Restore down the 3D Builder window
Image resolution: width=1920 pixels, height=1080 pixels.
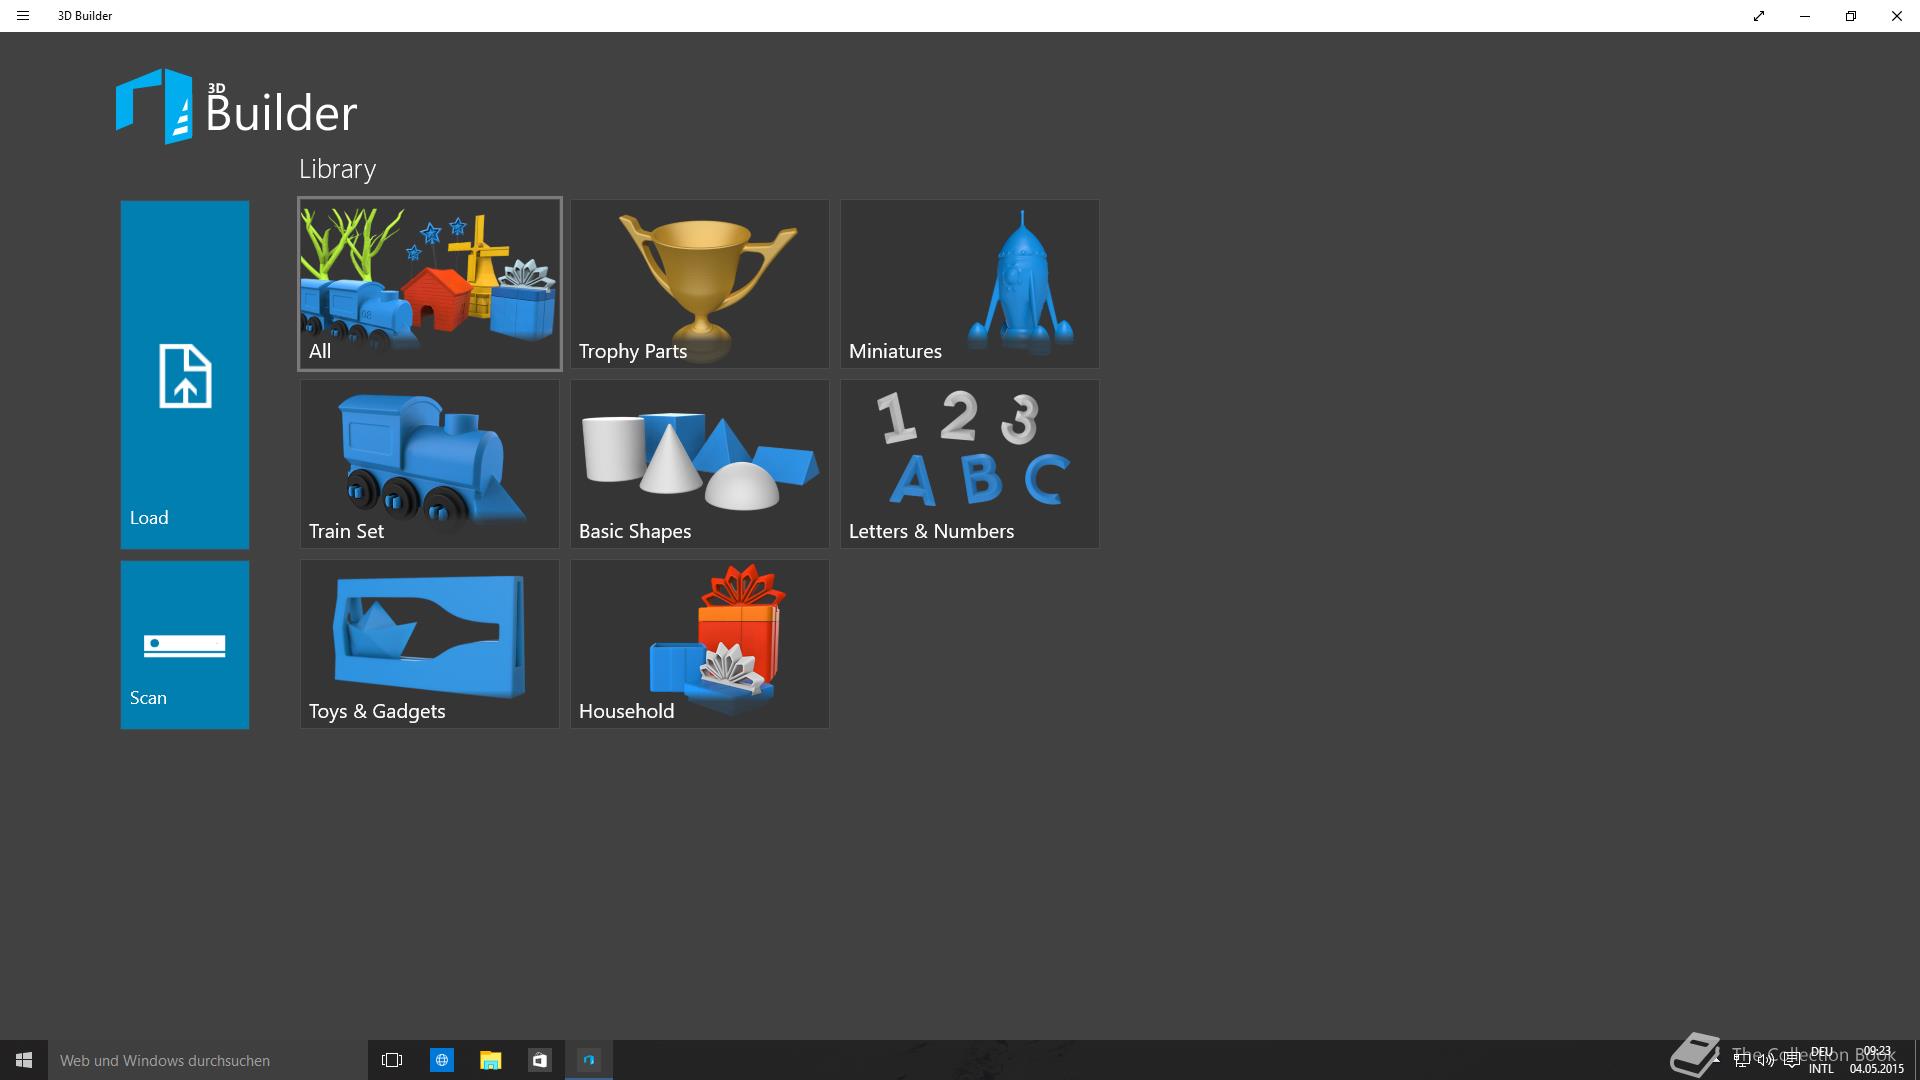1851,16
